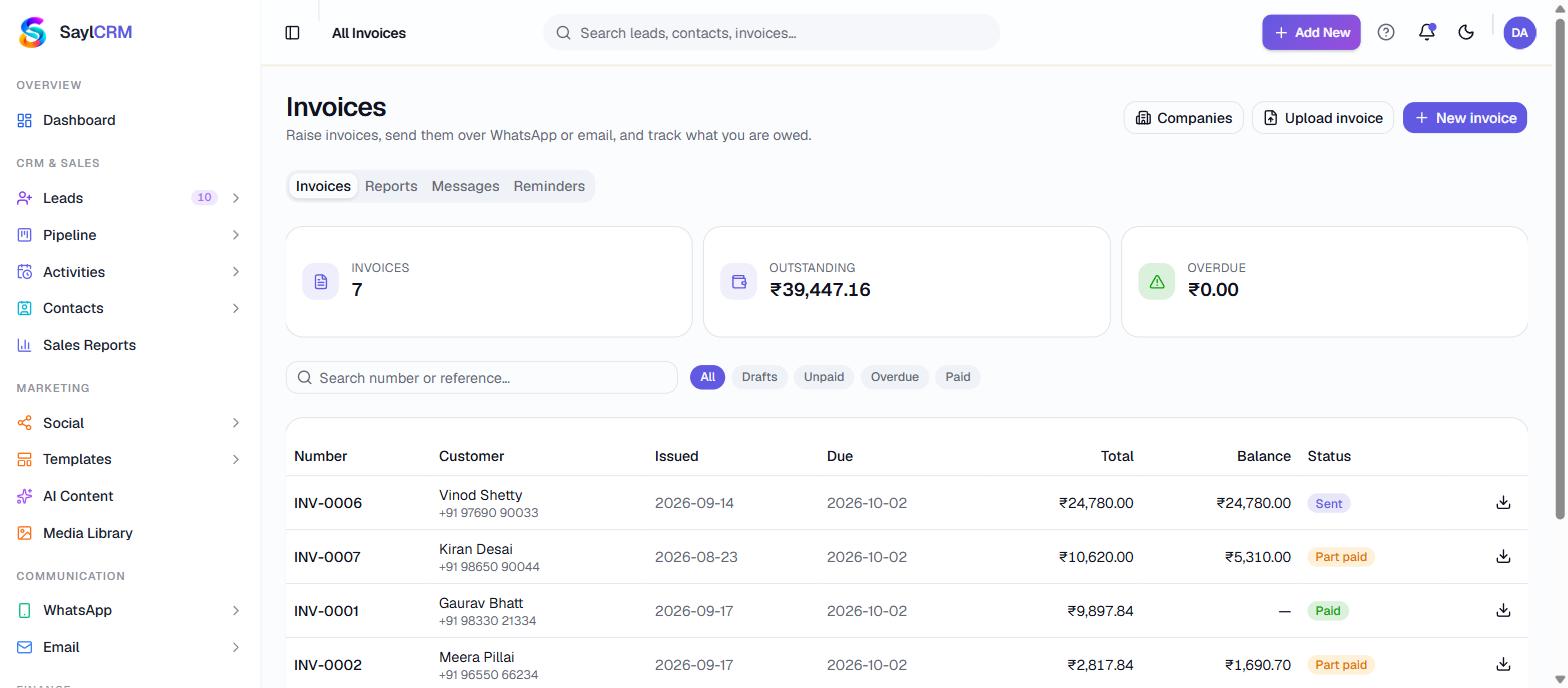Click customer name Meera Pillai

coord(477,657)
